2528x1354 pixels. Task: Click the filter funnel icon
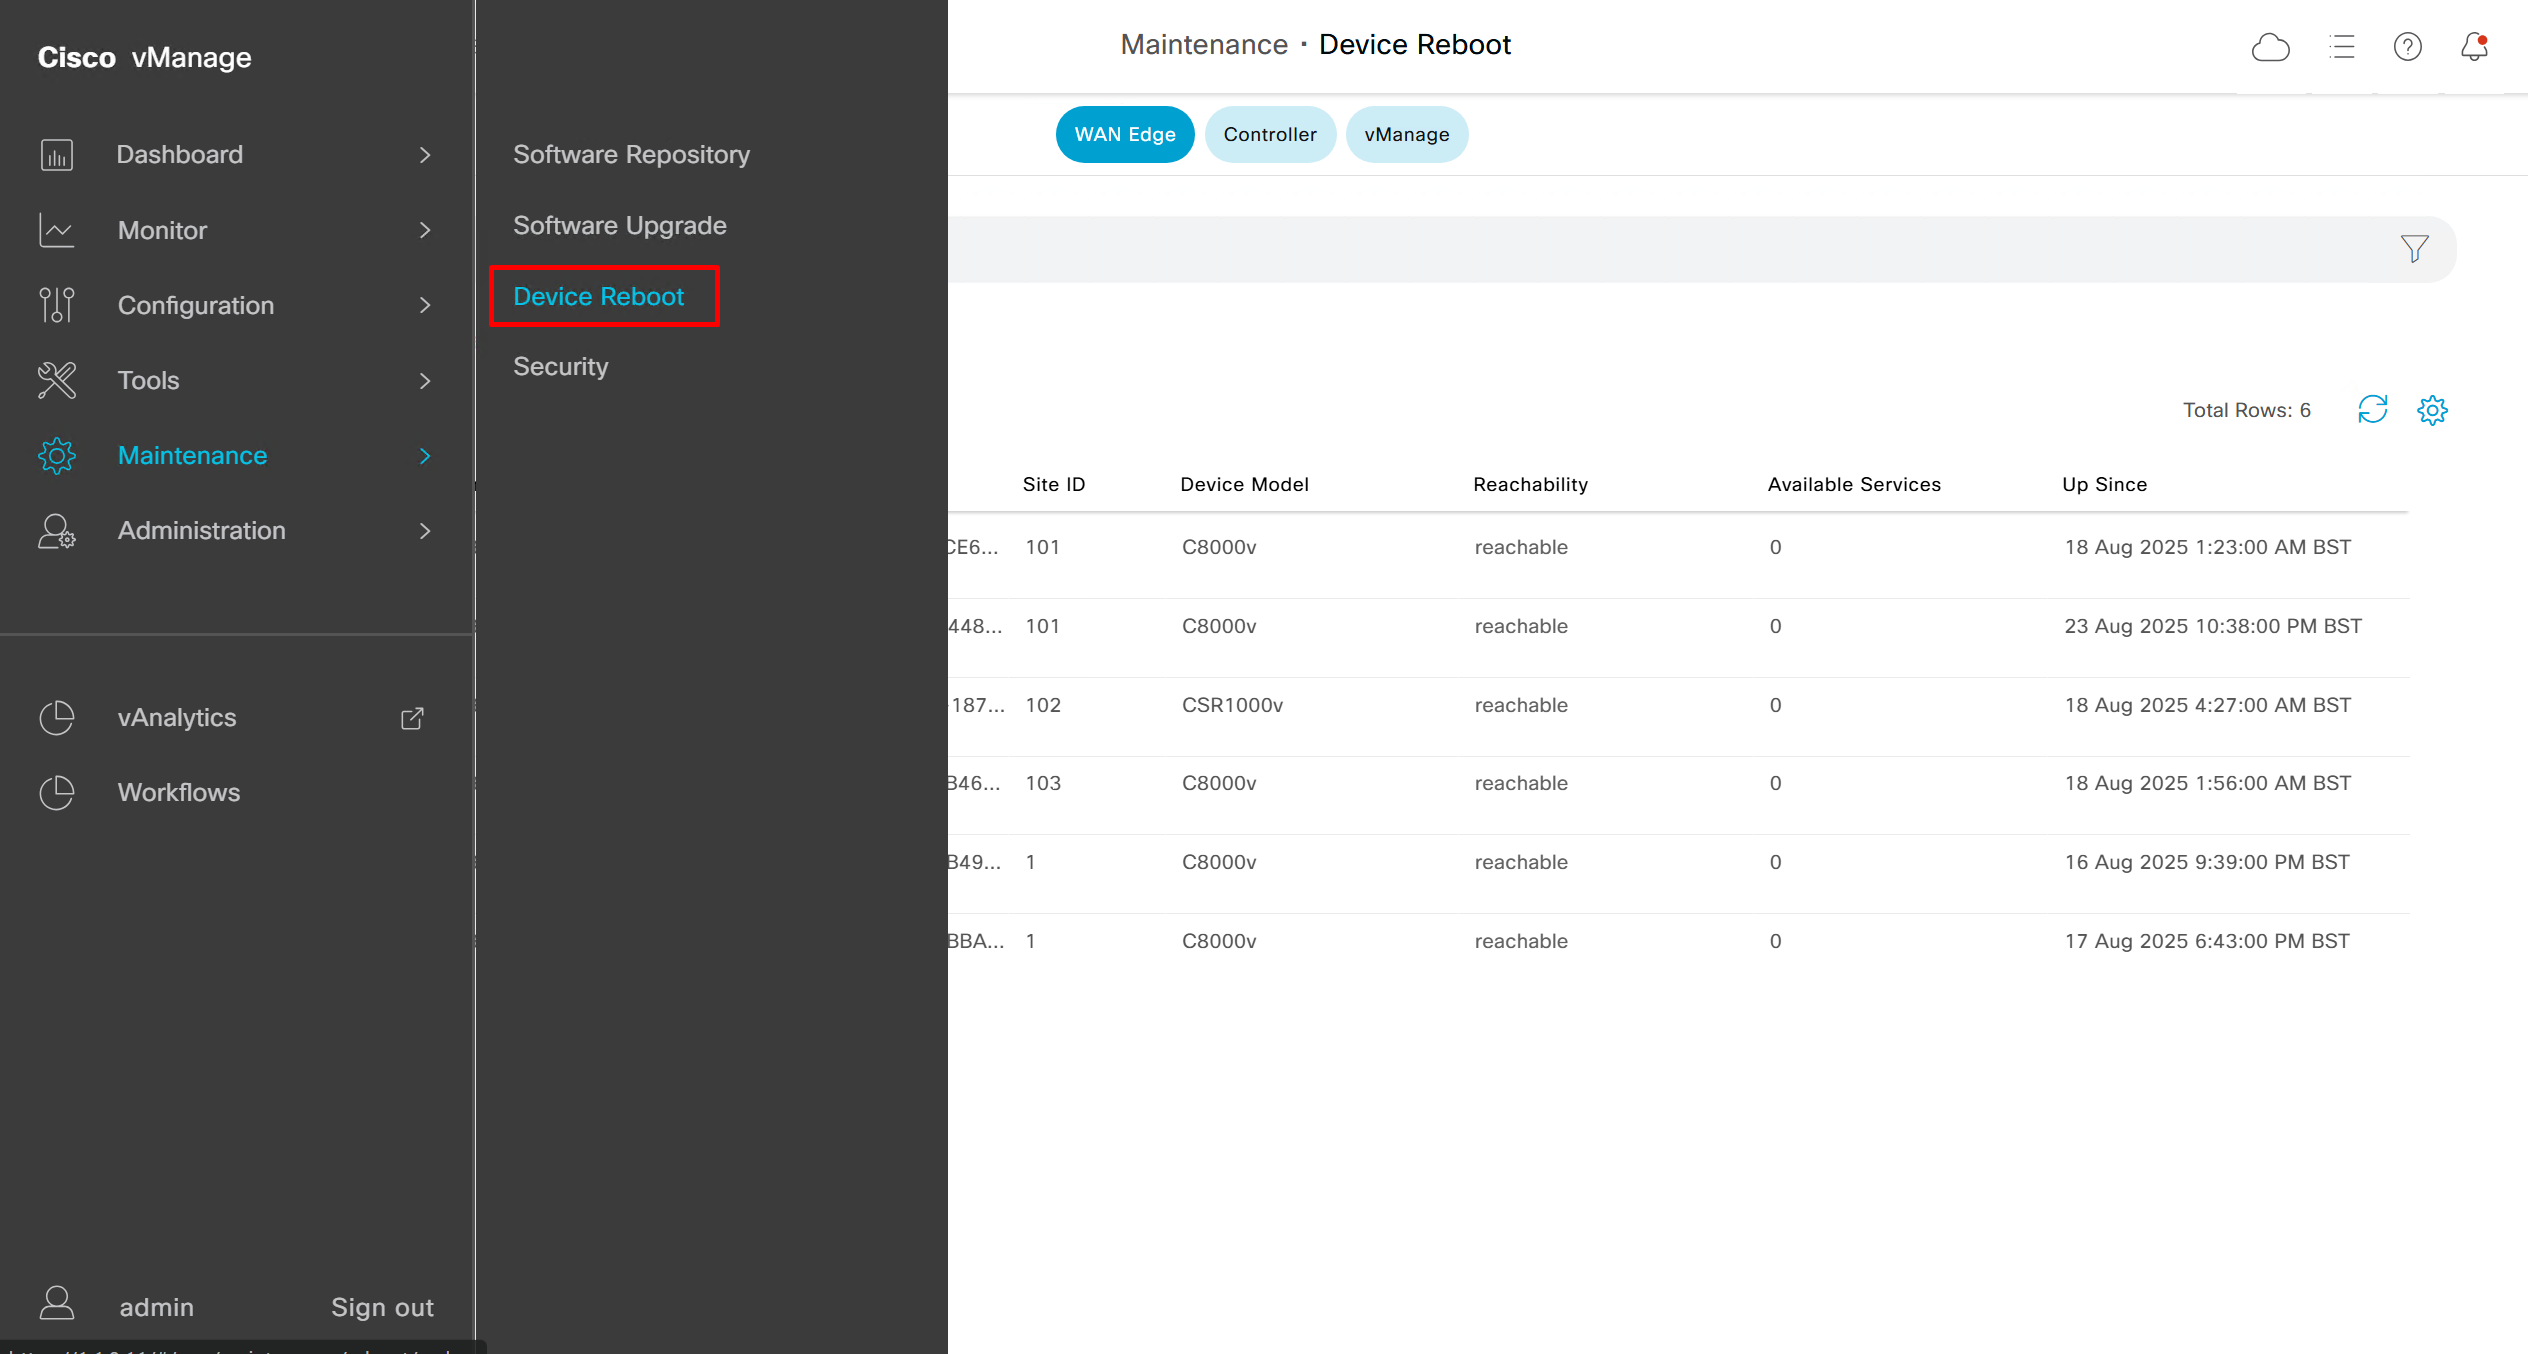[2414, 248]
